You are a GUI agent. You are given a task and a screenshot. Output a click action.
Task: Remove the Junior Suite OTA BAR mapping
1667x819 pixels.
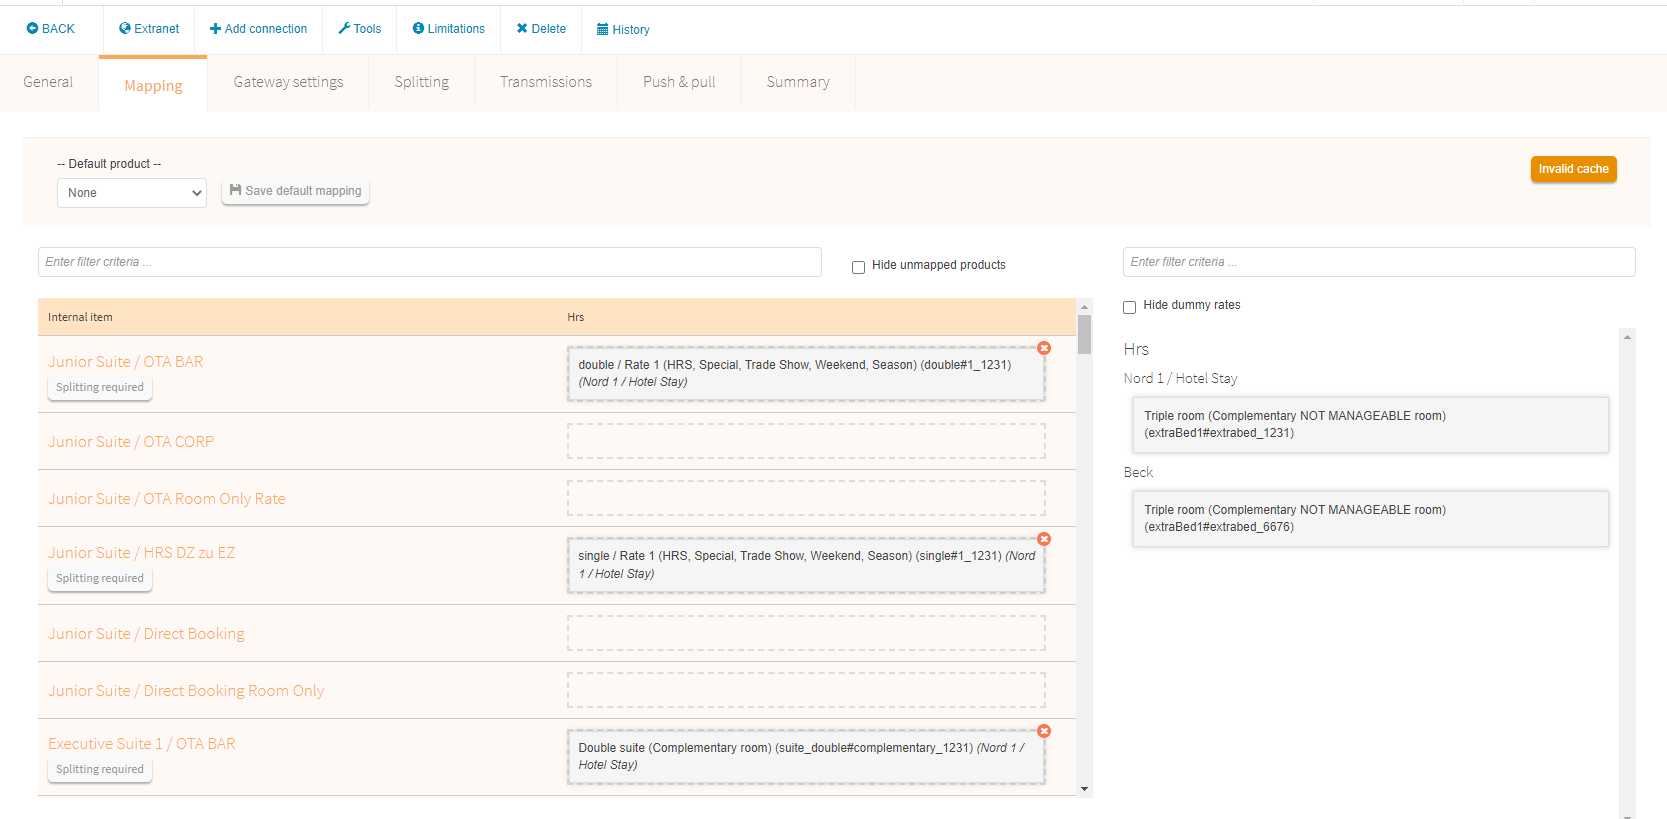(x=1044, y=348)
